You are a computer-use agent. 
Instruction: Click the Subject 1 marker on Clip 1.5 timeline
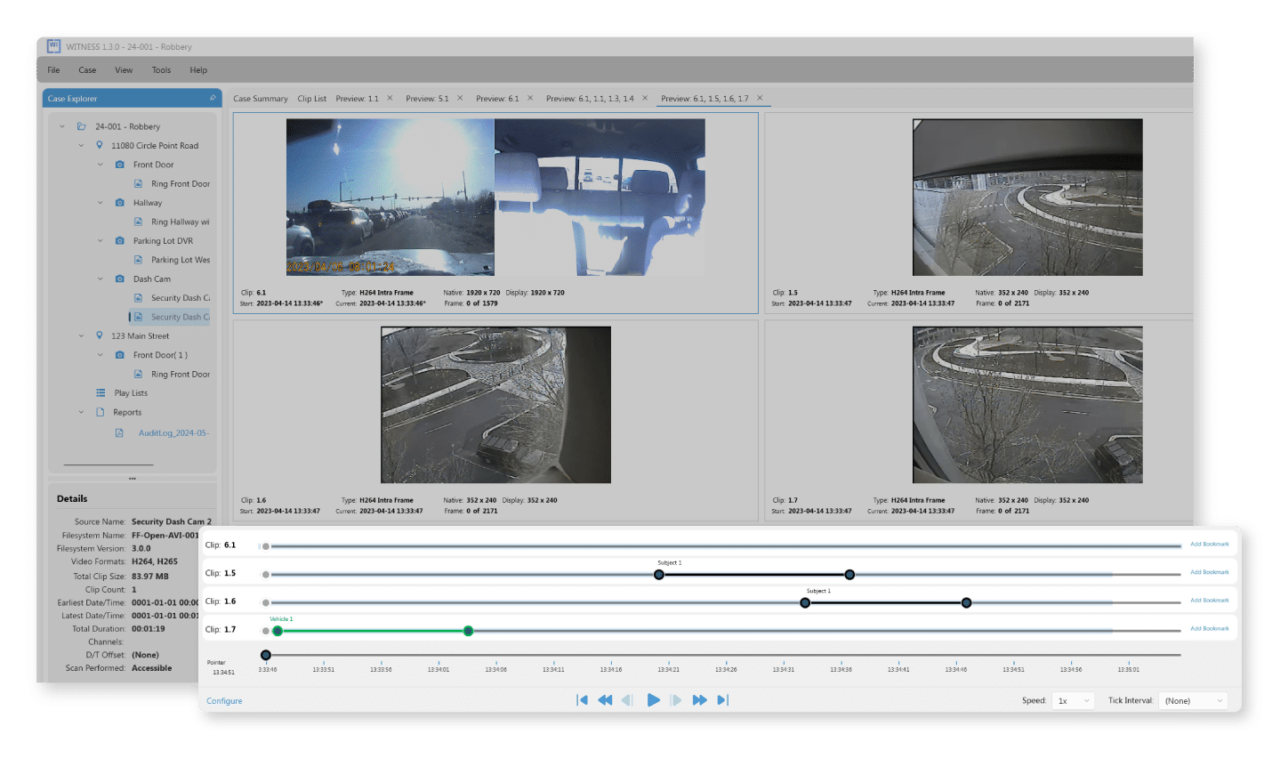coord(659,575)
